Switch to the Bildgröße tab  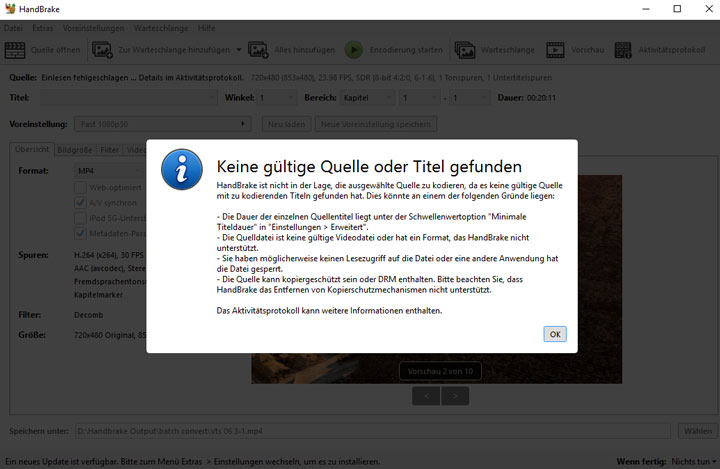click(x=74, y=150)
